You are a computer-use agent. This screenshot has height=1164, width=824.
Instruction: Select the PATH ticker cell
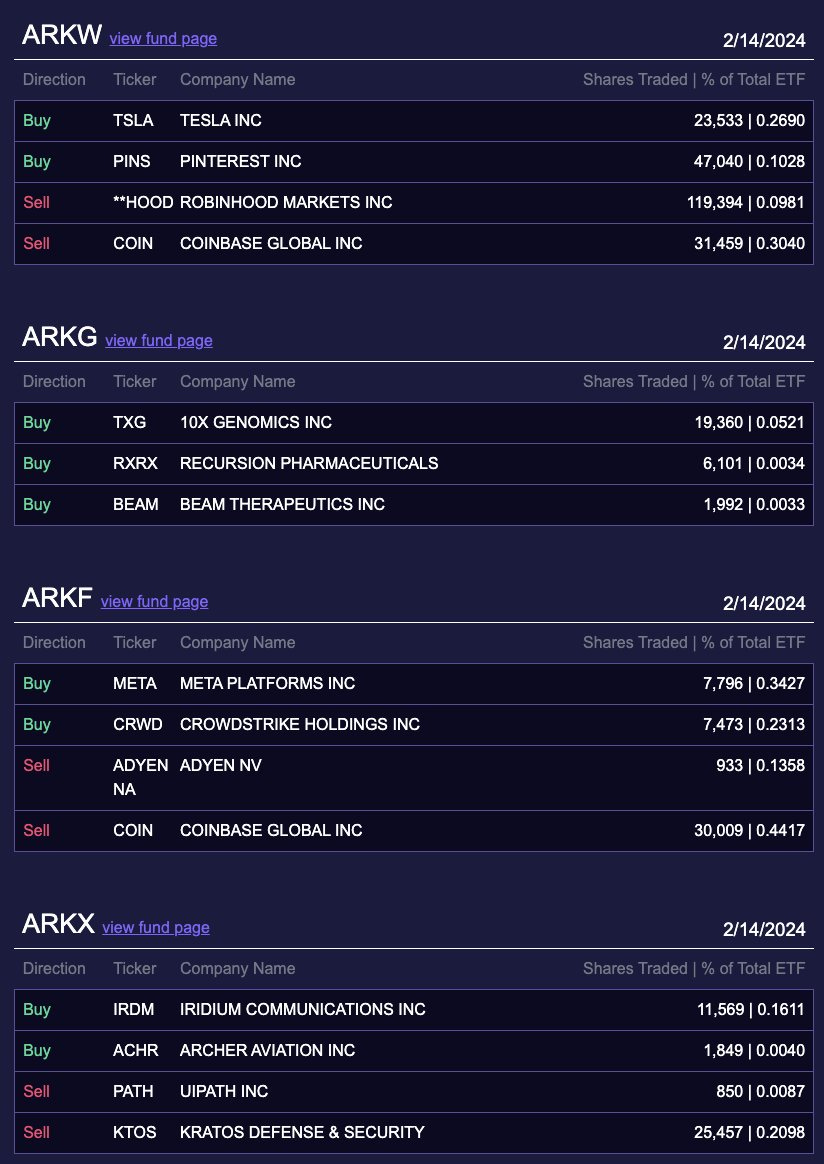133,1091
